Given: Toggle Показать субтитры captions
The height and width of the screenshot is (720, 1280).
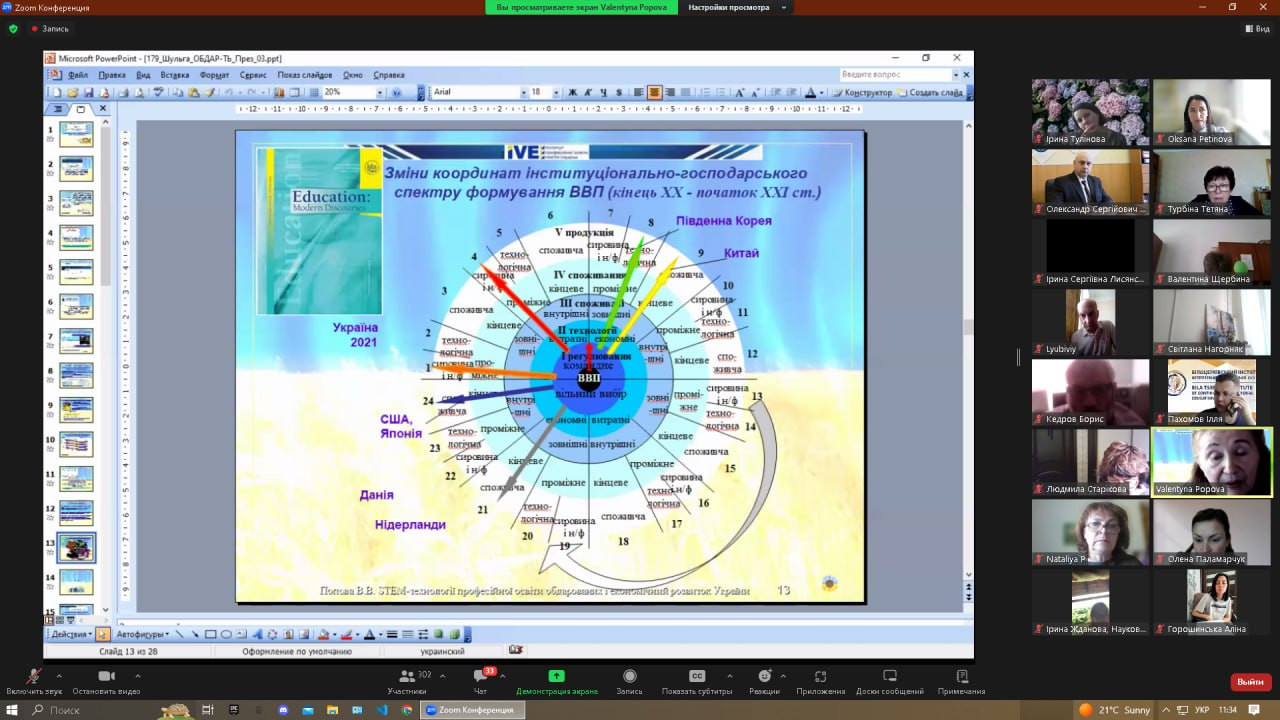Looking at the screenshot, I should [x=697, y=676].
